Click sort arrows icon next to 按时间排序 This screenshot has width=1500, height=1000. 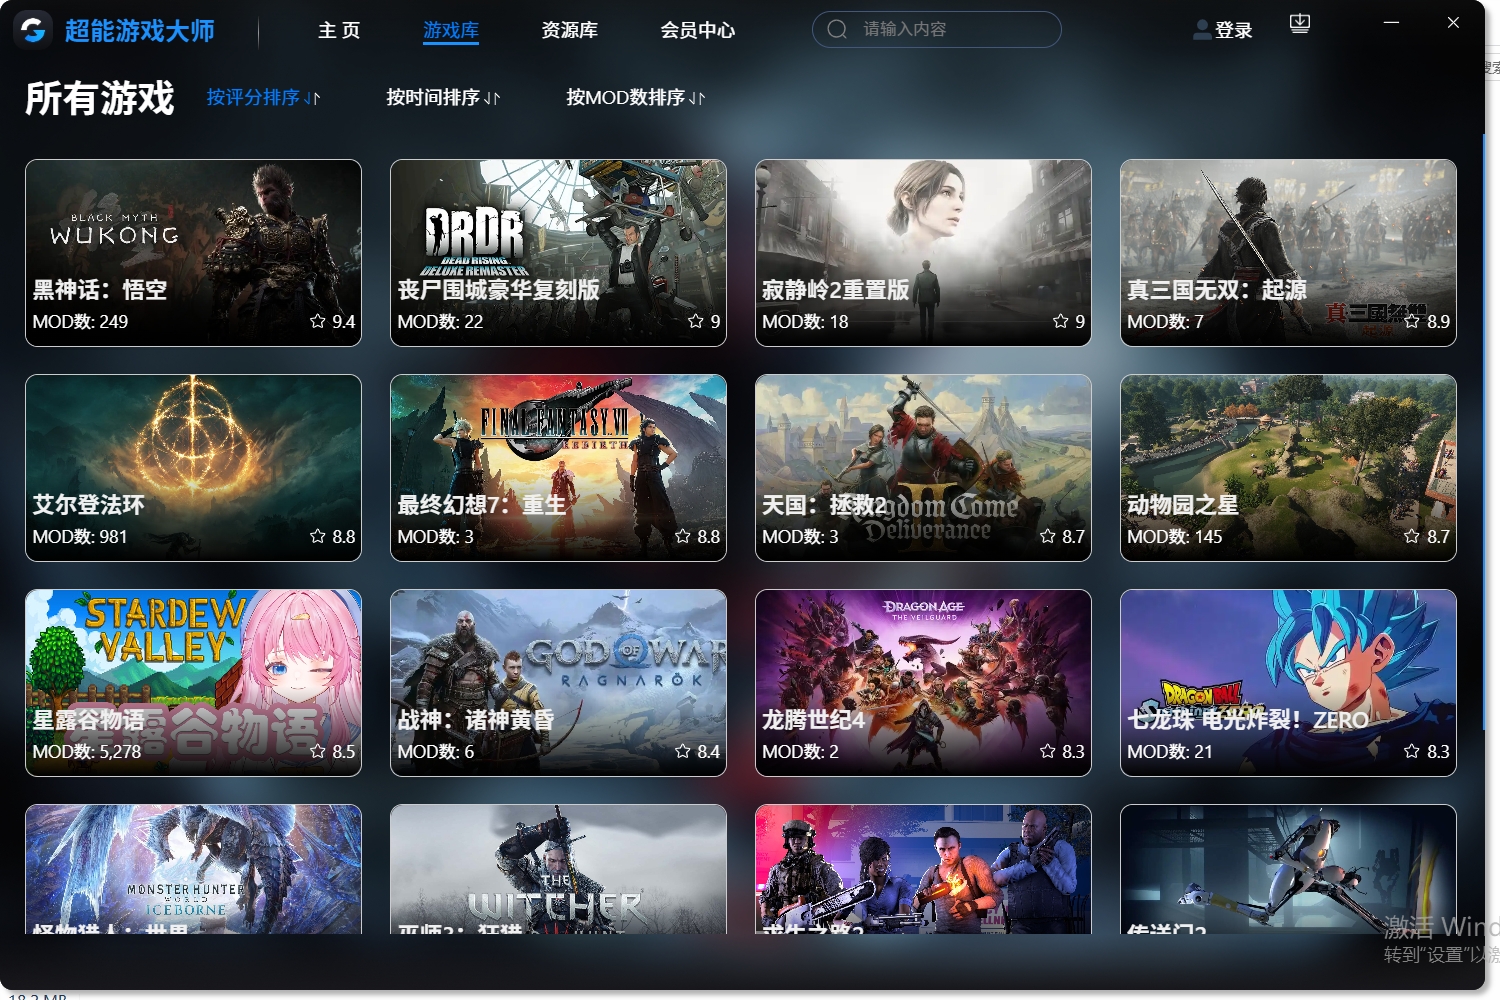point(492,98)
